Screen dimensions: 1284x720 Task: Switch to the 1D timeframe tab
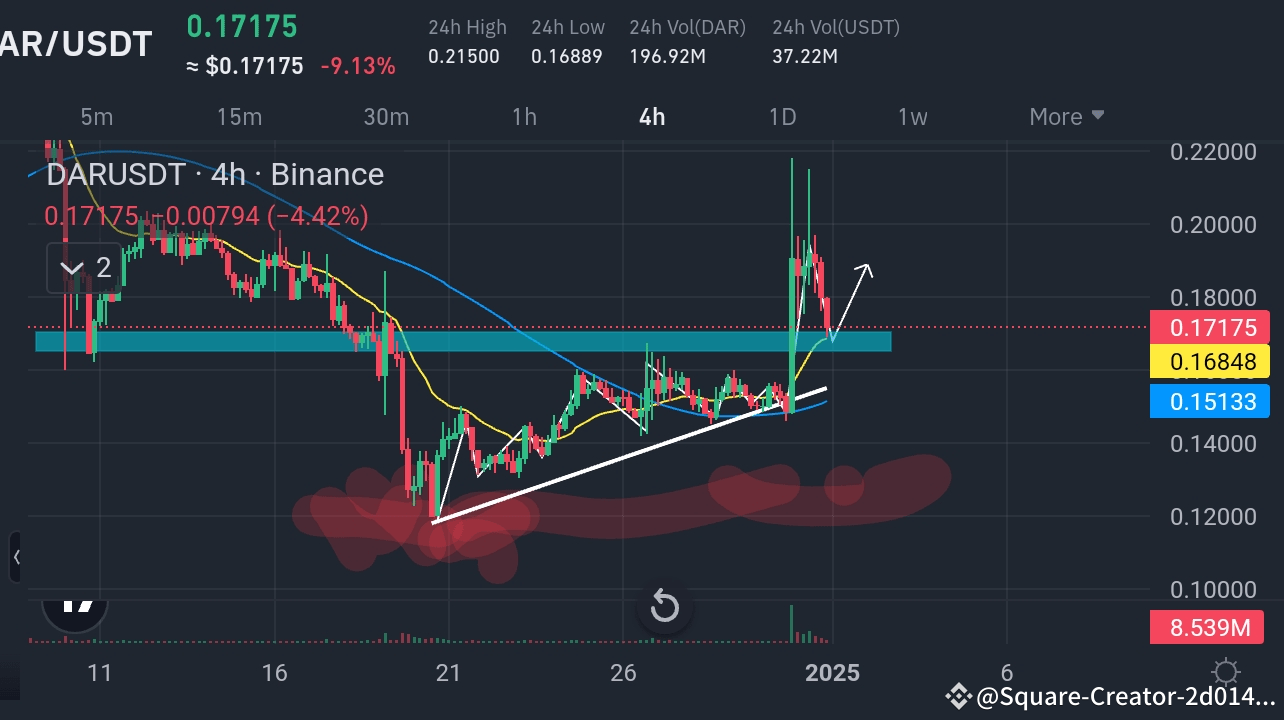pyautogui.click(x=782, y=117)
